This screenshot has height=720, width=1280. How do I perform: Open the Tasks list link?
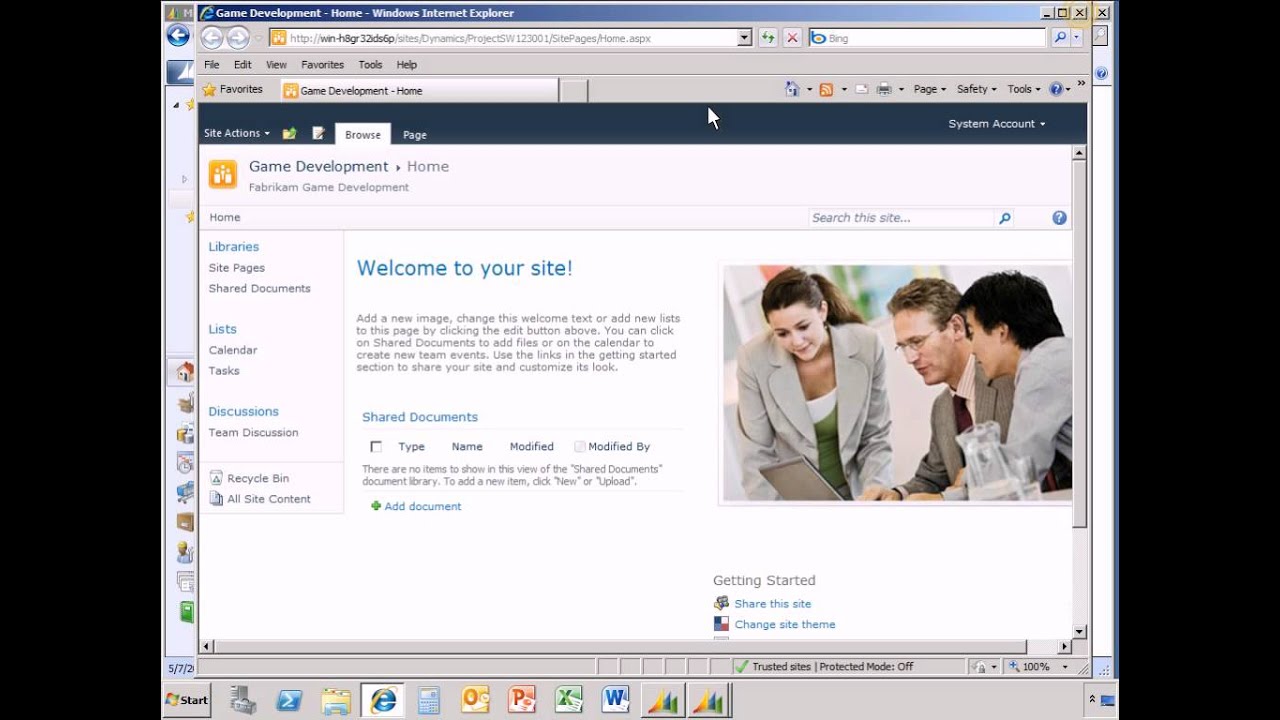224,370
